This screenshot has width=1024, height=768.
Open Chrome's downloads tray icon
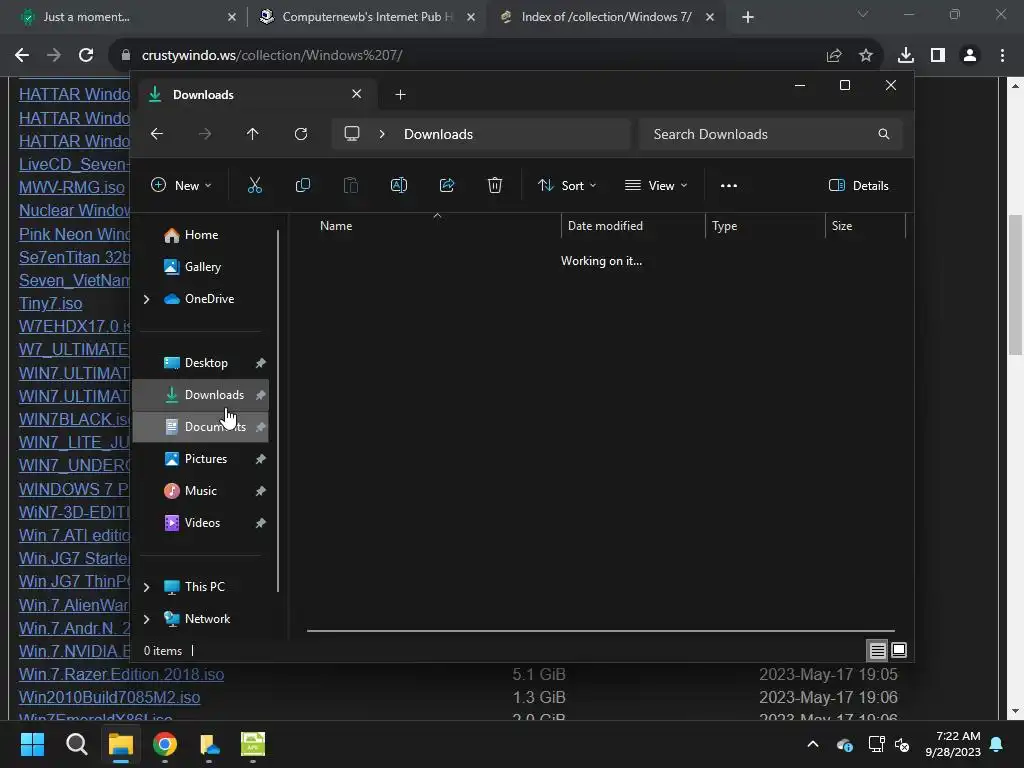906,56
